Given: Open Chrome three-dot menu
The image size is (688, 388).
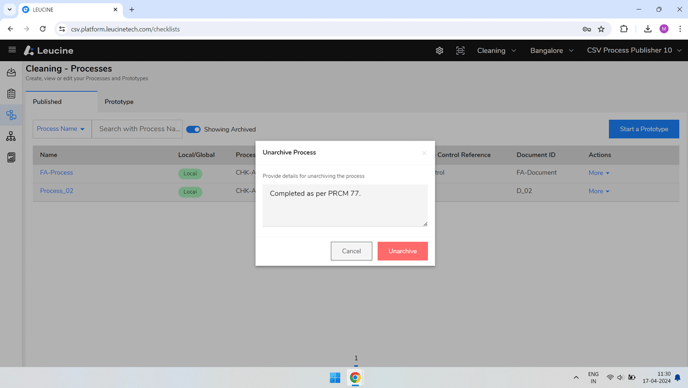Looking at the screenshot, I should tap(680, 29).
